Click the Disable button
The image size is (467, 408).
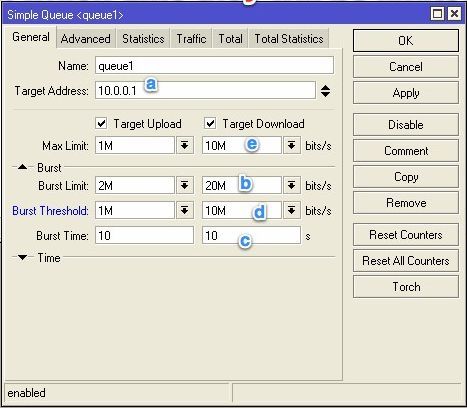tap(406, 125)
